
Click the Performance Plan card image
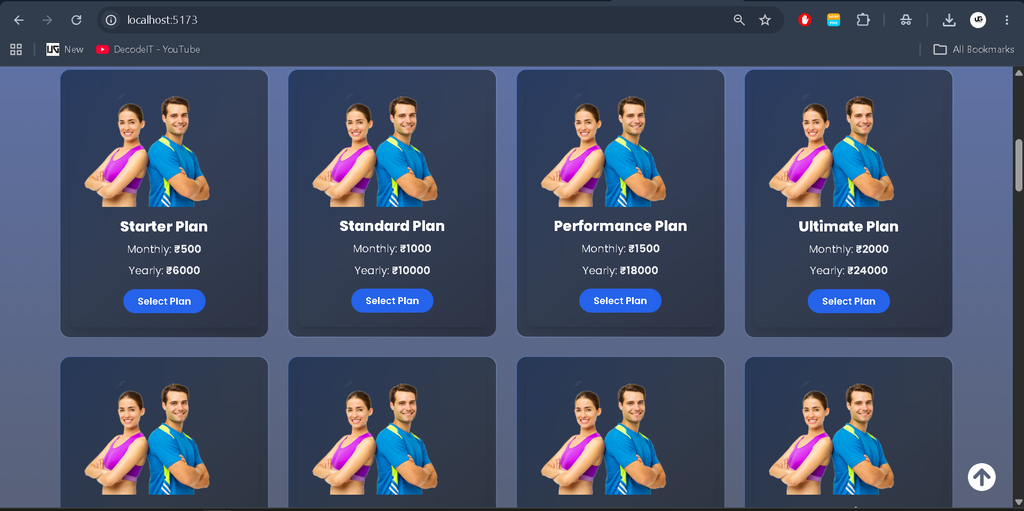tap(603, 152)
